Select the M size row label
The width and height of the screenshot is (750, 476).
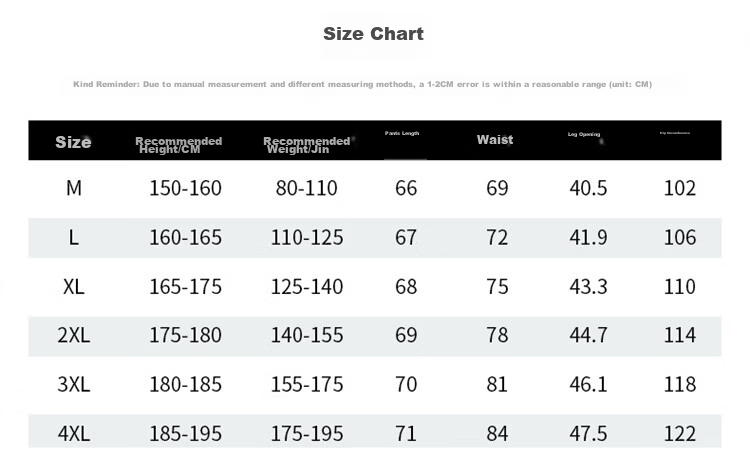74,188
